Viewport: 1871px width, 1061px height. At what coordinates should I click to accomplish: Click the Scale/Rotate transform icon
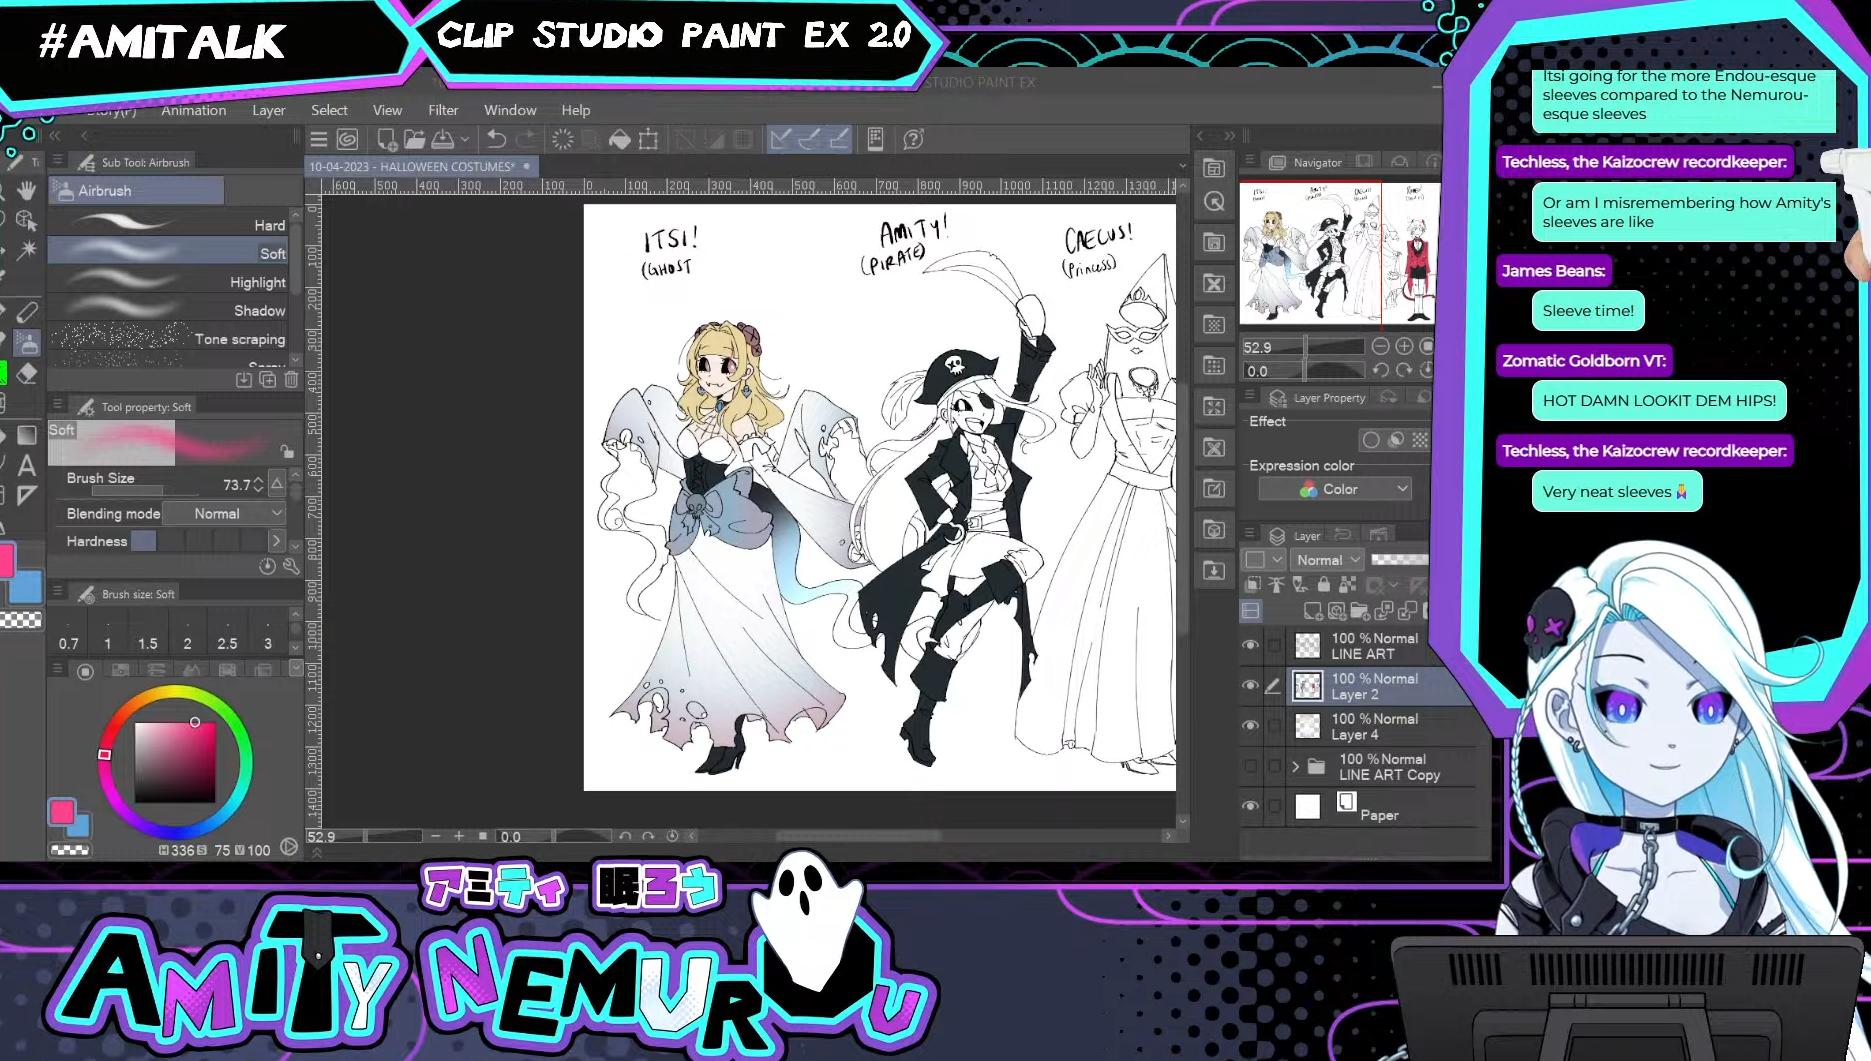648,139
